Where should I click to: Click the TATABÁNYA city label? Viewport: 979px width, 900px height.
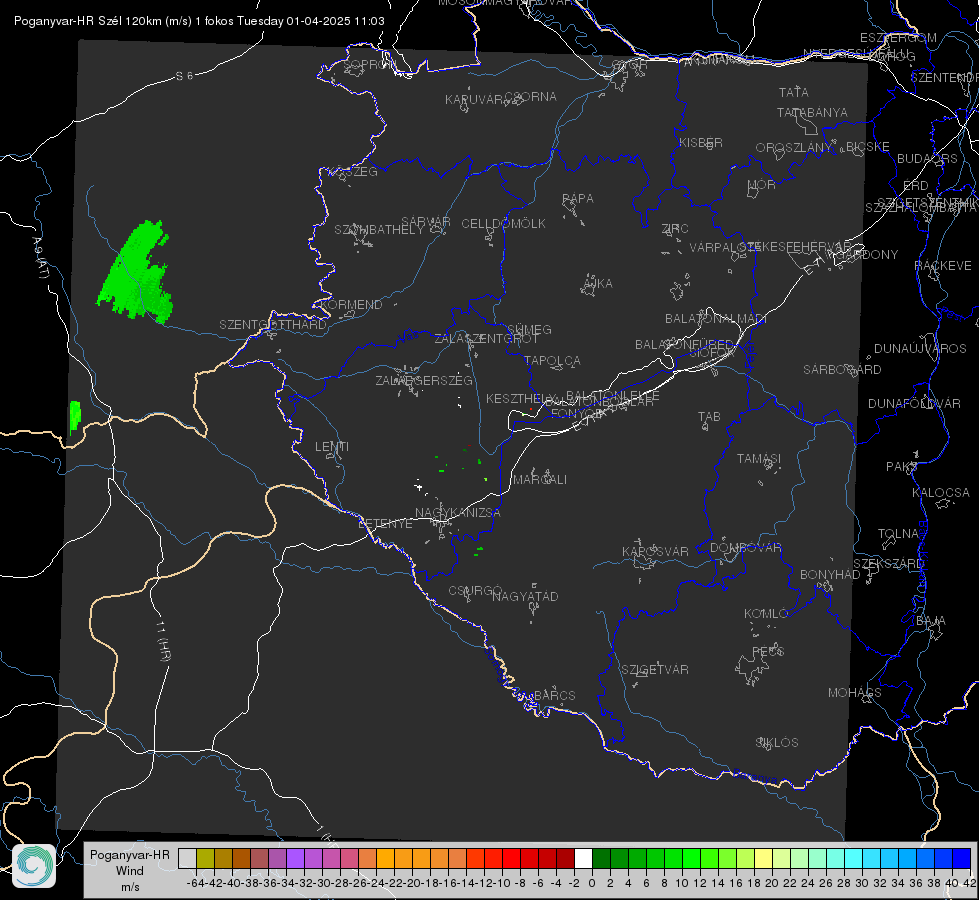[812, 113]
